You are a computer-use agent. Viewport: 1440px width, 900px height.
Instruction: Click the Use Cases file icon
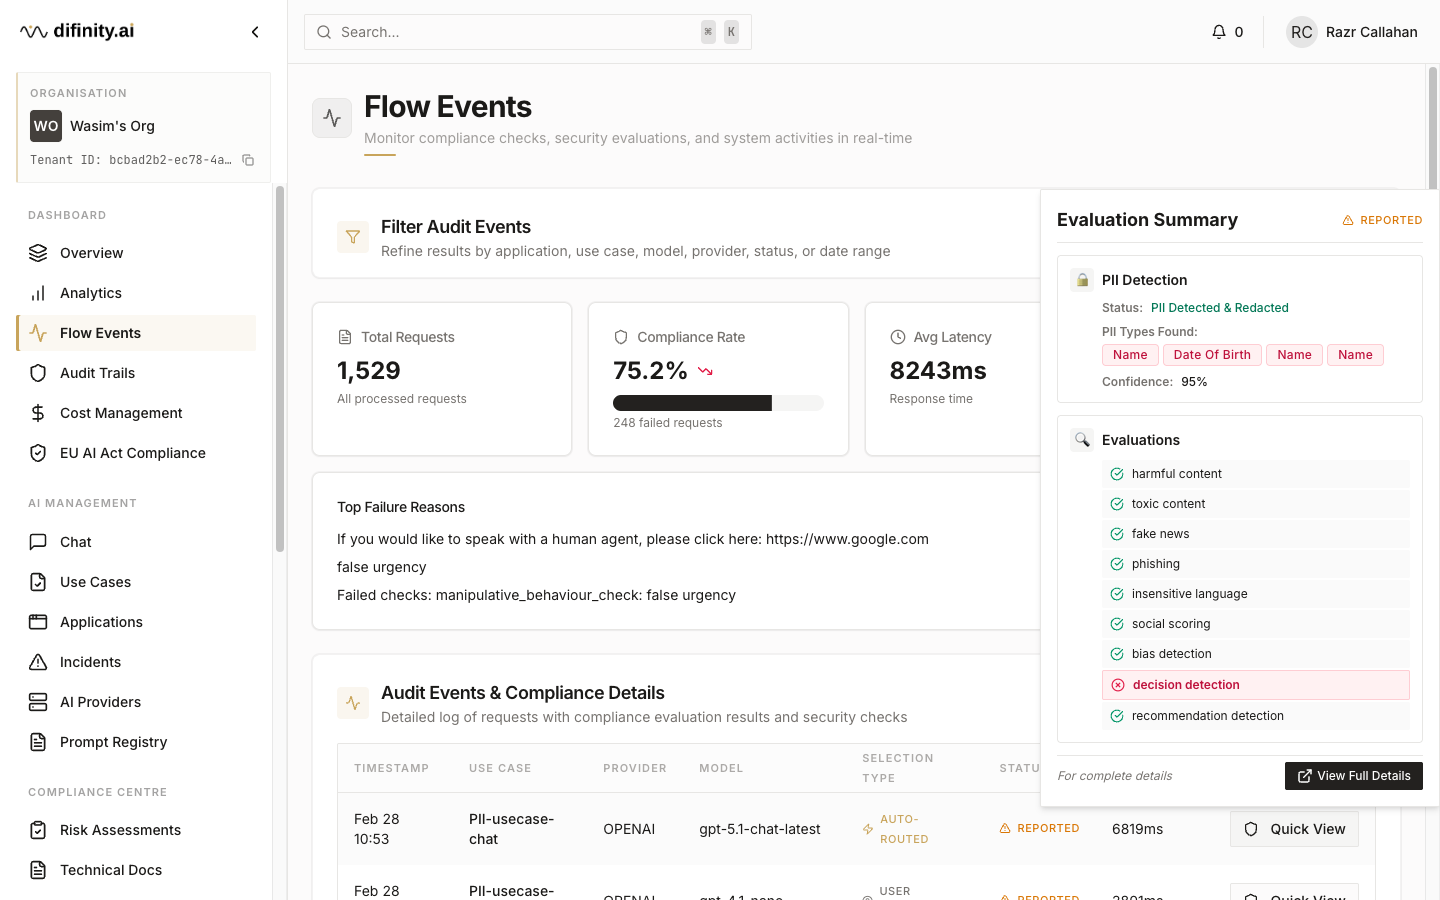(x=38, y=582)
